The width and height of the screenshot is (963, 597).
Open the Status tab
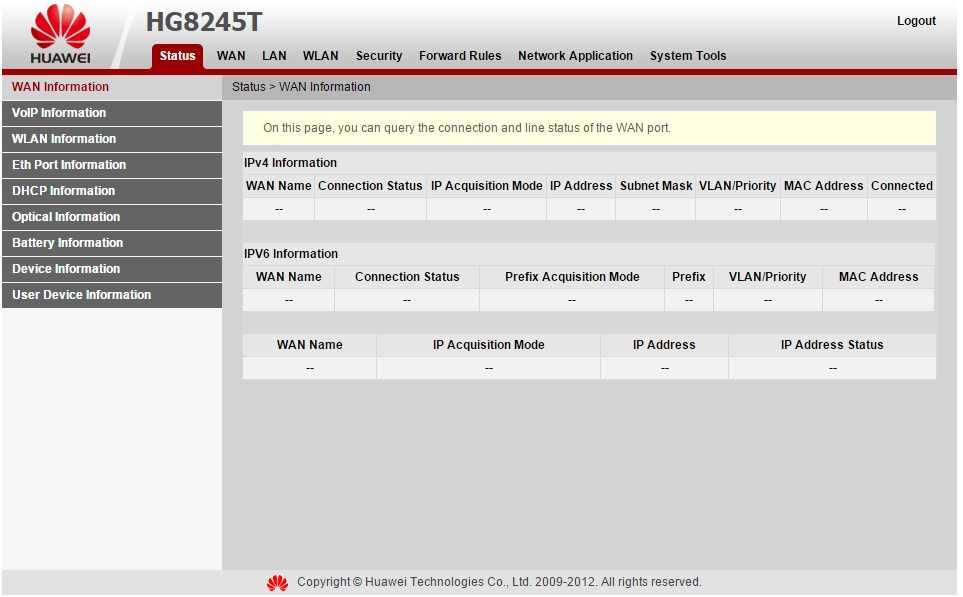point(177,56)
